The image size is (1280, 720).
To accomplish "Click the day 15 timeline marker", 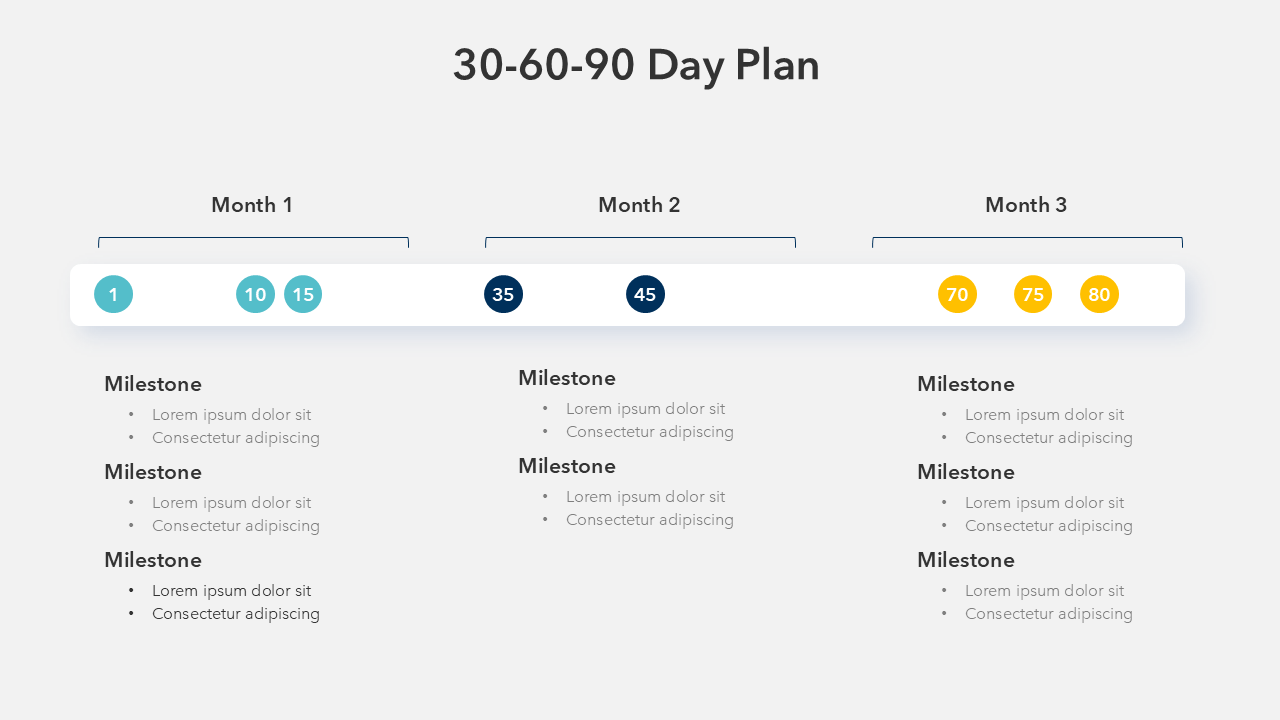I will coord(303,294).
